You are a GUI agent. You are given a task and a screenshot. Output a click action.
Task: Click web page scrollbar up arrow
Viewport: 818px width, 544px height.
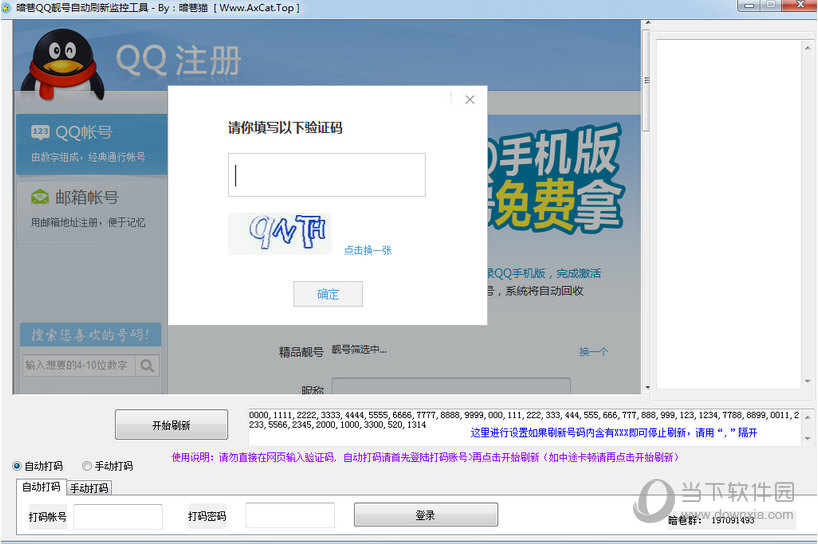(647, 23)
